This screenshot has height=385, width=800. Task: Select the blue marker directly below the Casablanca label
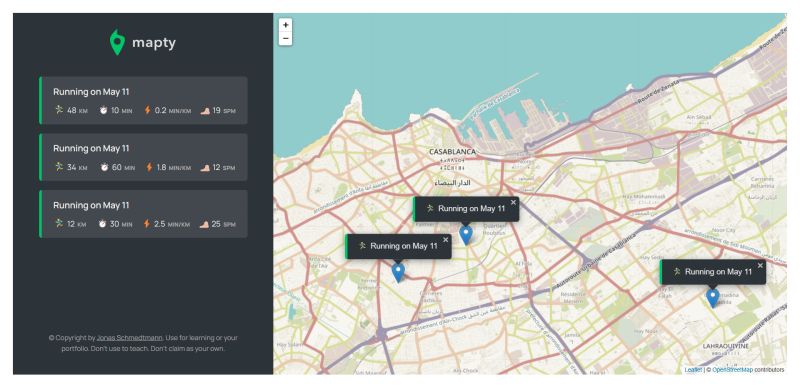point(466,235)
